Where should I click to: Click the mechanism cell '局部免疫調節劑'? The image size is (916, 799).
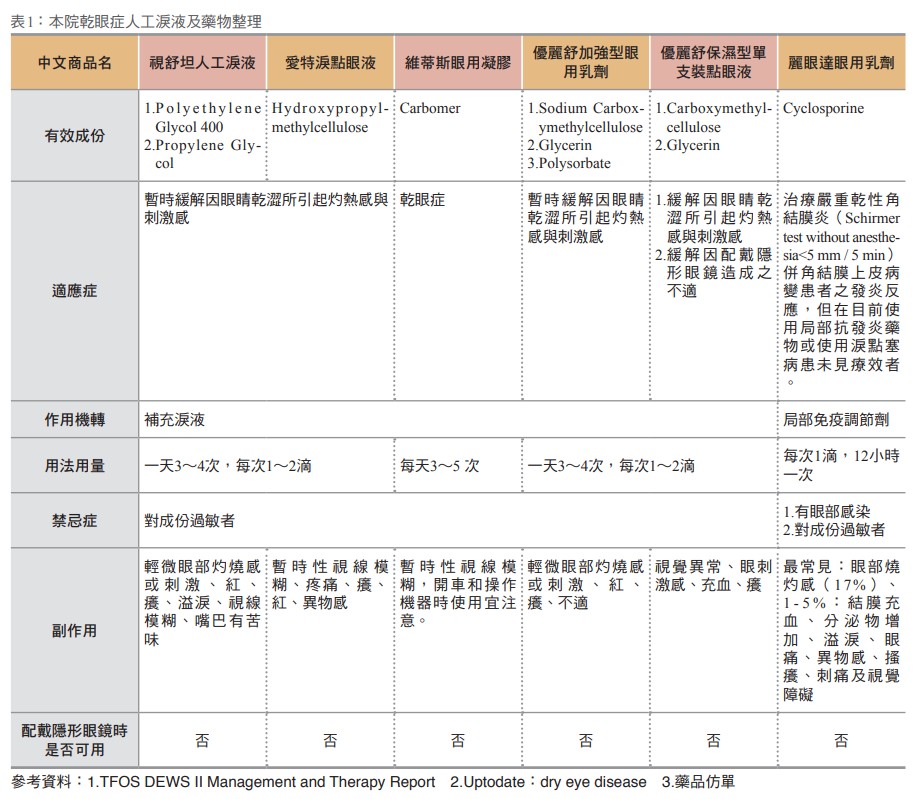pos(836,419)
